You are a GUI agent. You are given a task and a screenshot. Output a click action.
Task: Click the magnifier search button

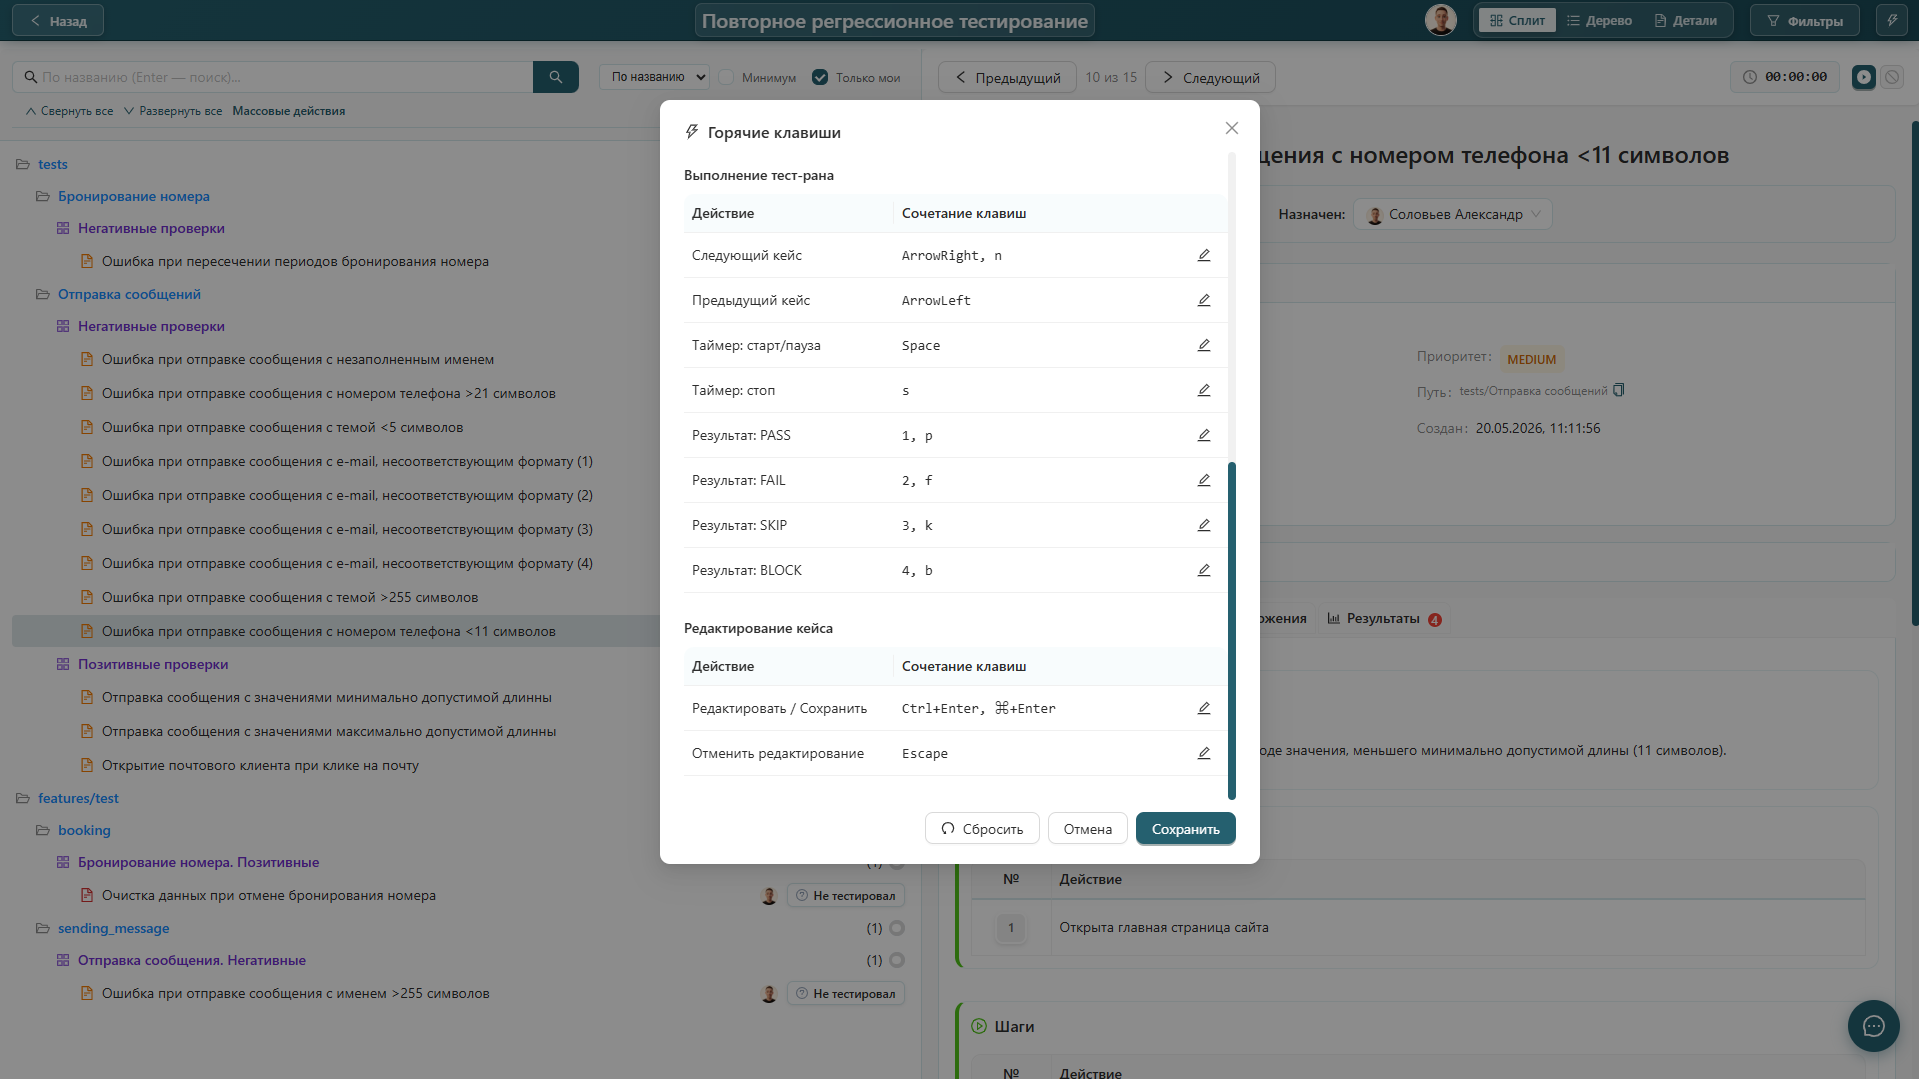pos(556,77)
